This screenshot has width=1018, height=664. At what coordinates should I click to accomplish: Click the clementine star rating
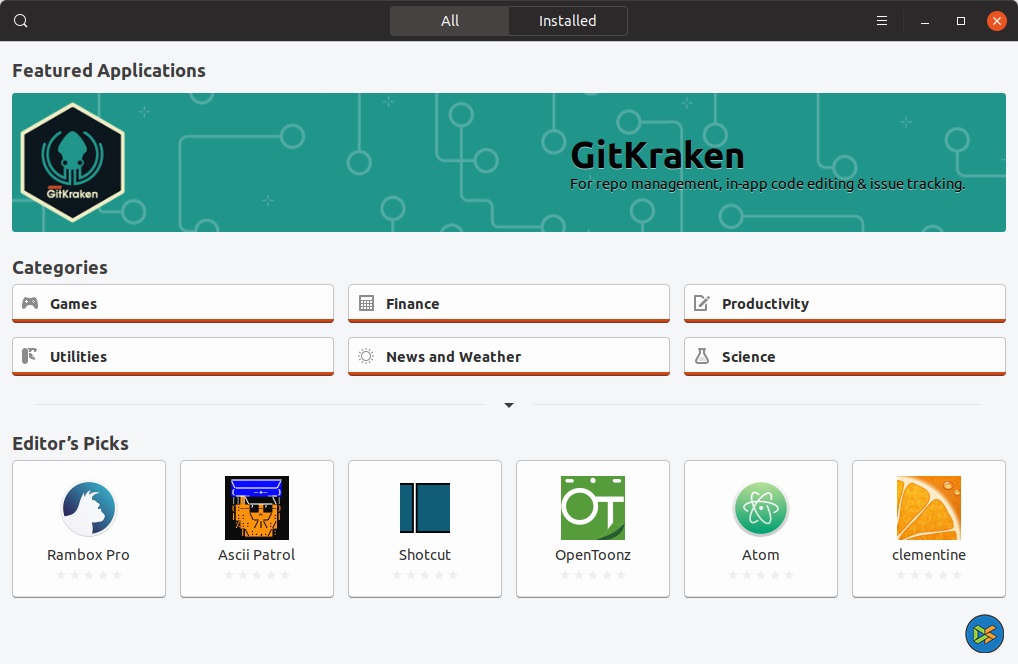tap(928, 574)
